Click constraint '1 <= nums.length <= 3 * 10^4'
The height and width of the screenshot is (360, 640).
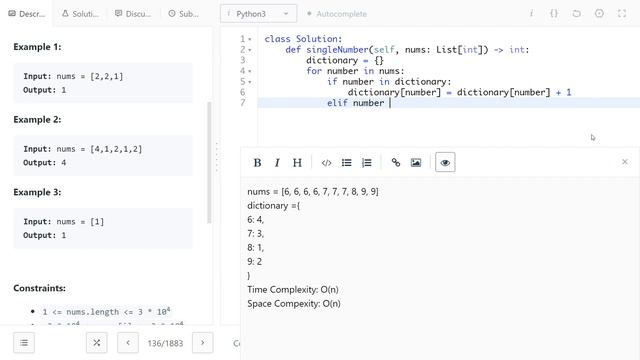[106, 311]
